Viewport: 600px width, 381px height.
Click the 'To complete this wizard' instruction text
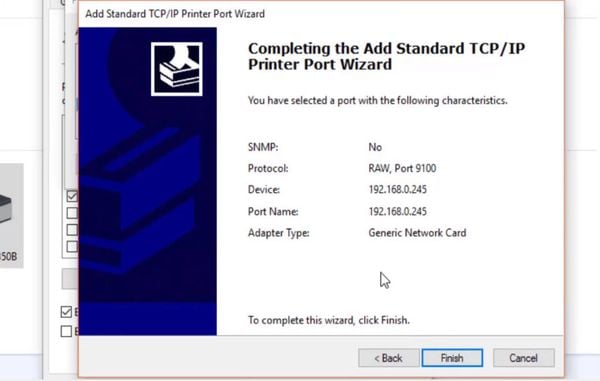[x=329, y=320]
